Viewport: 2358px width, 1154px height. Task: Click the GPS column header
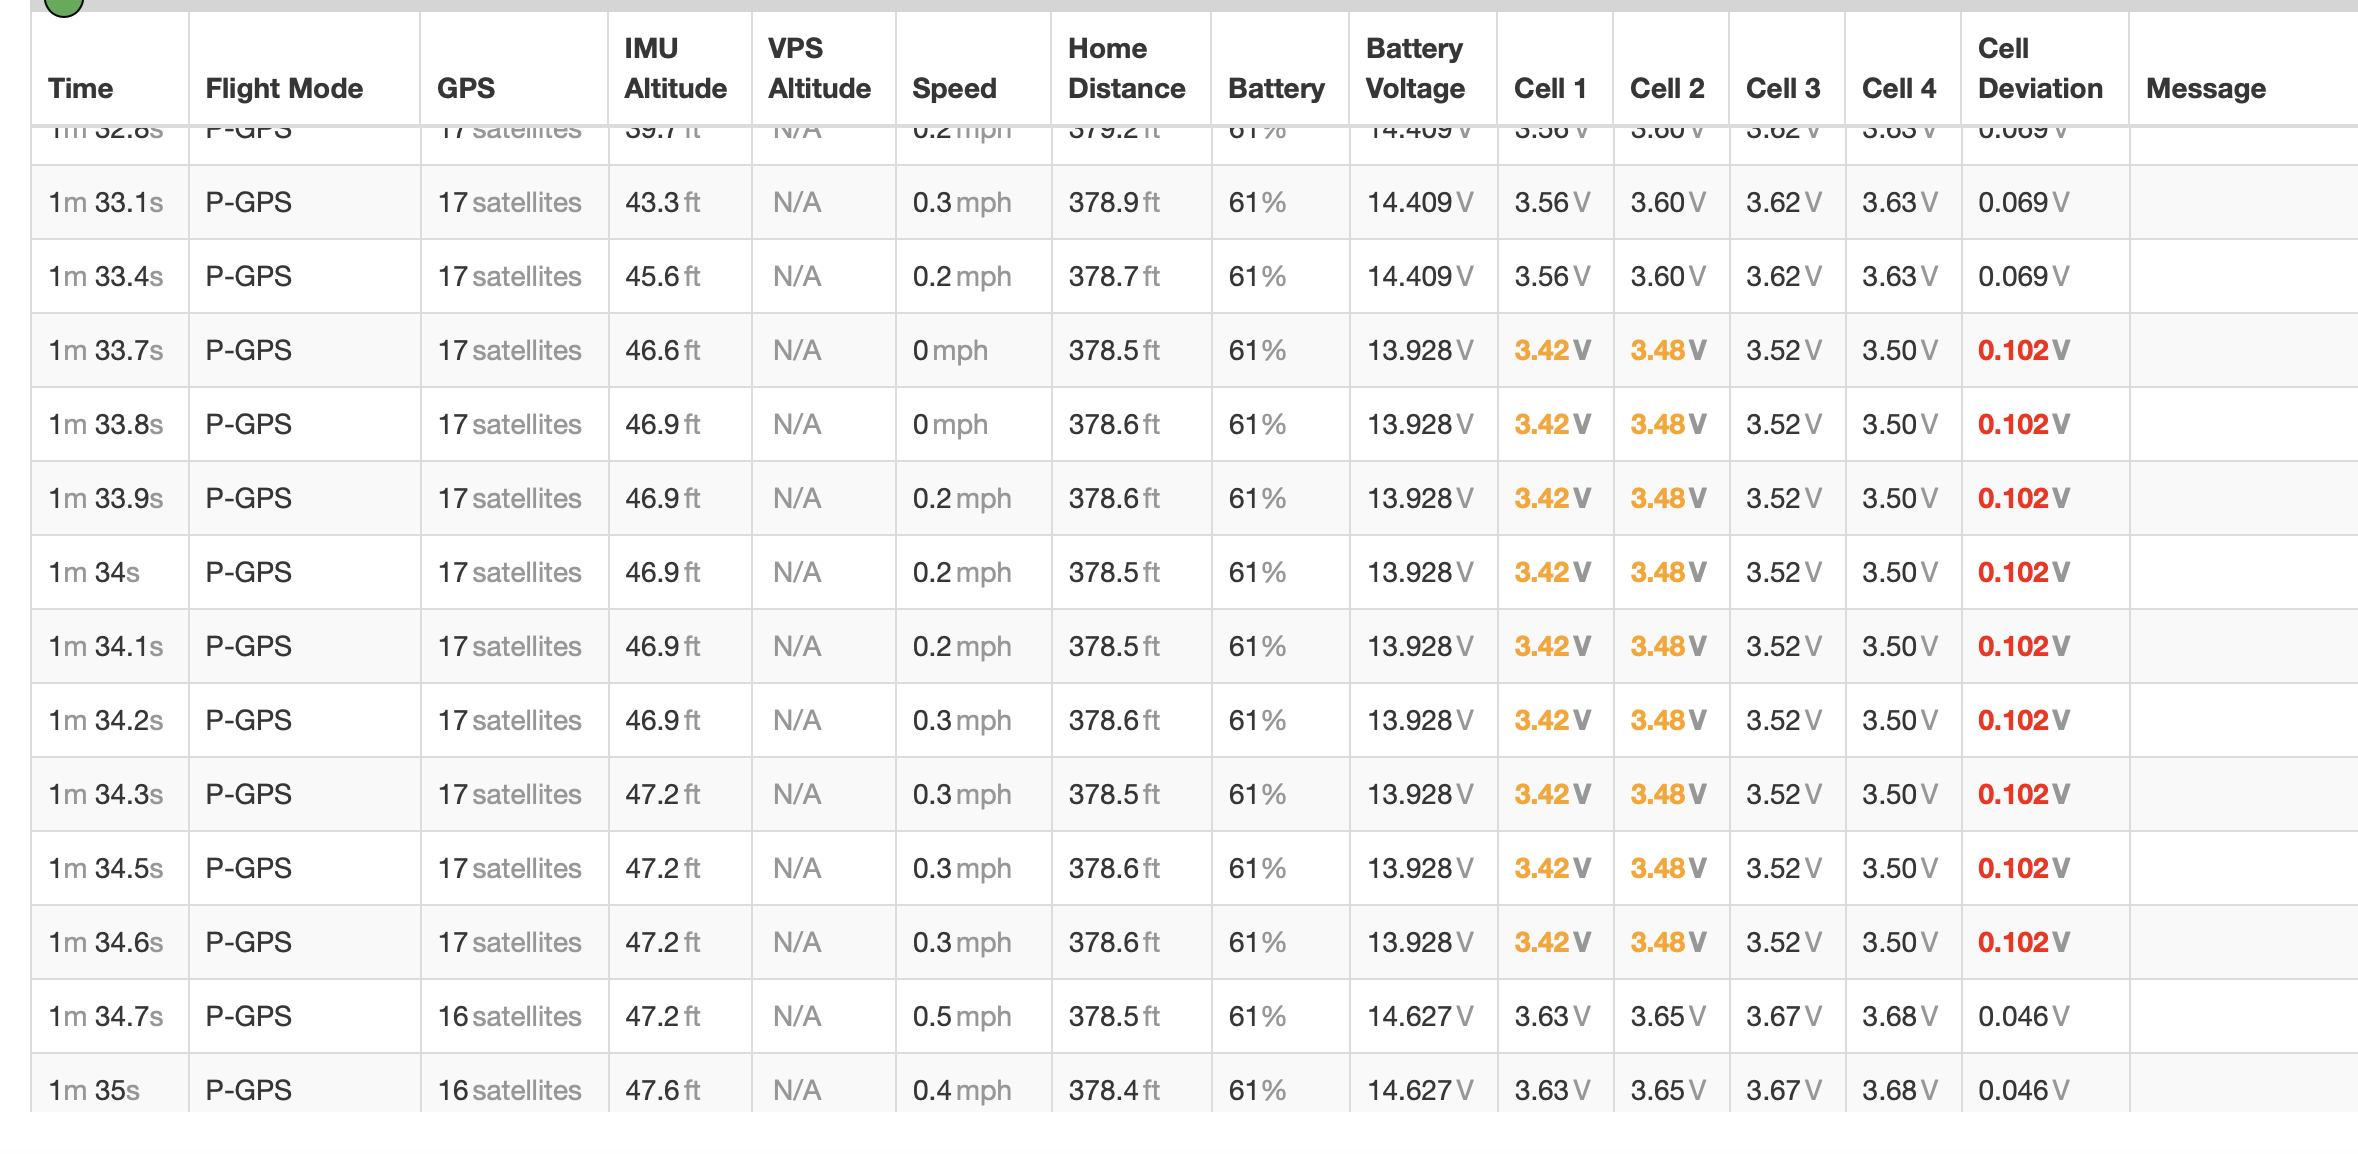coord(466,88)
